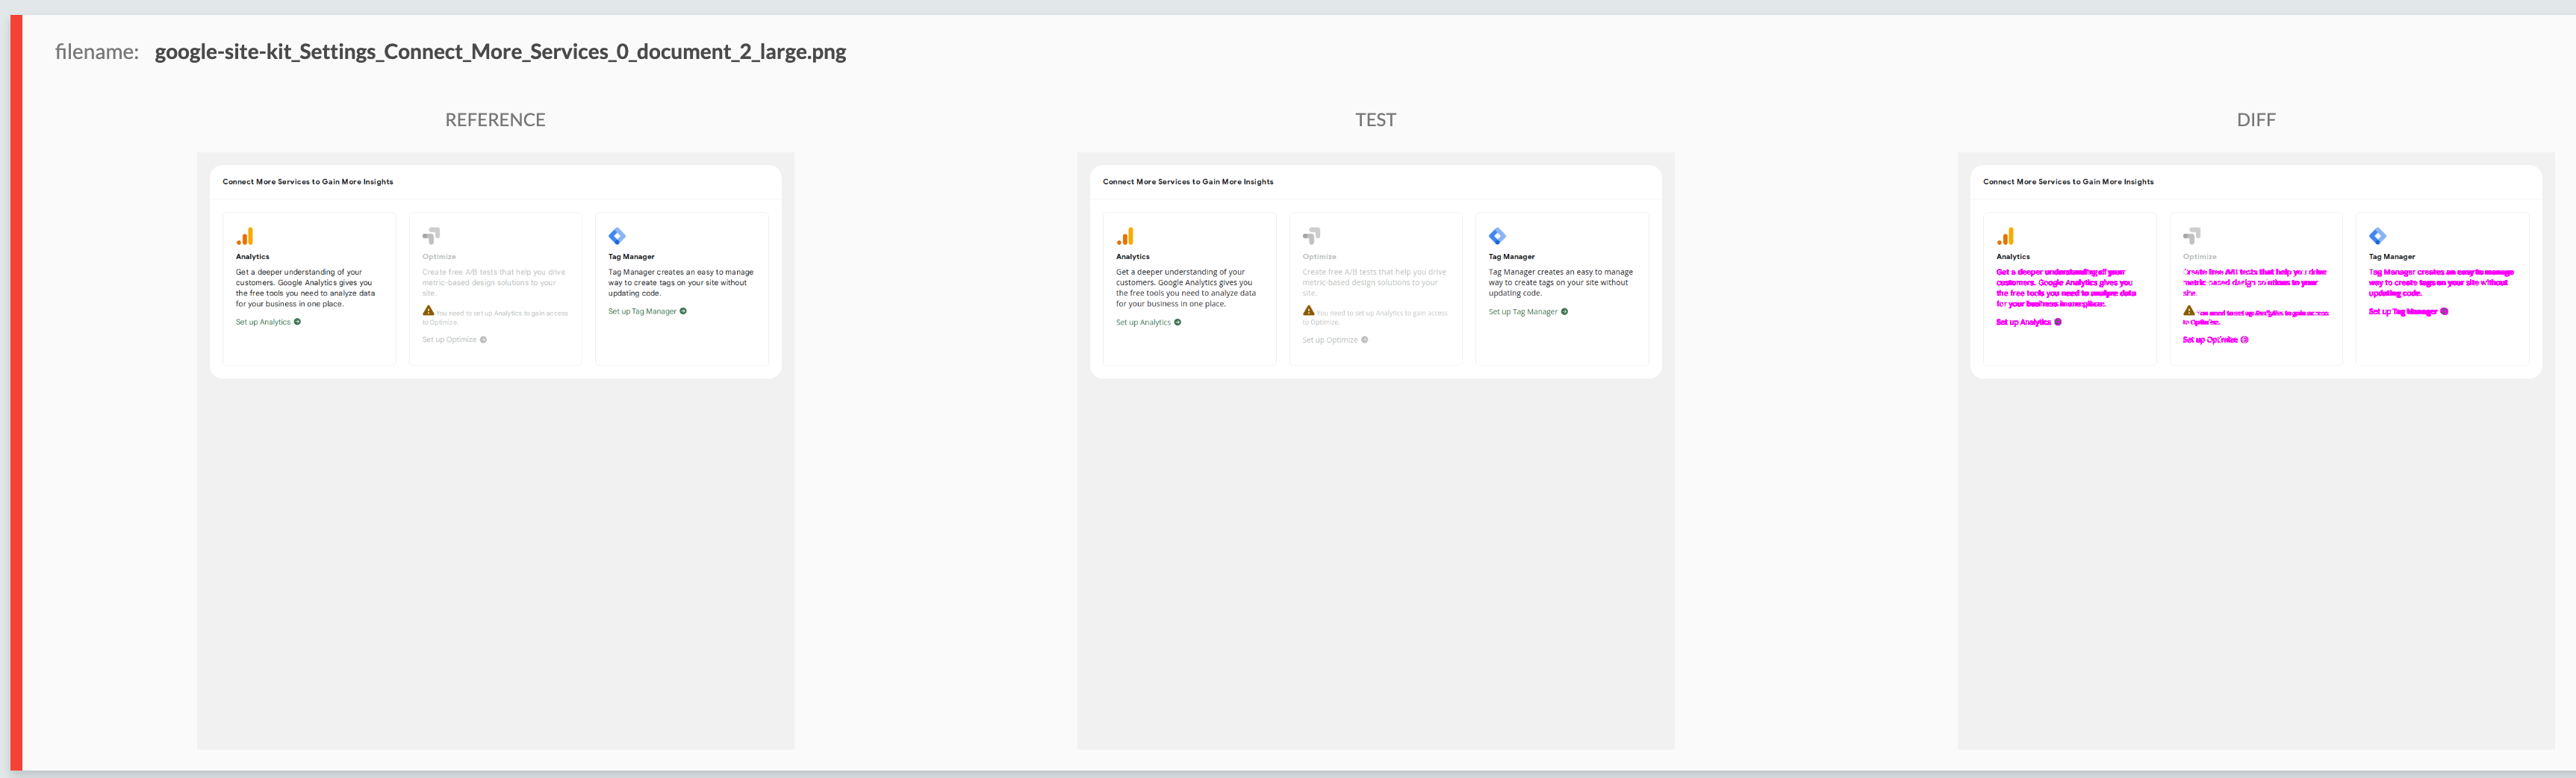The width and height of the screenshot is (2576, 778).
Task: Click the arrow icon beside Set up Tag Manager in REFERENCE
Action: (x=683, y=311)
